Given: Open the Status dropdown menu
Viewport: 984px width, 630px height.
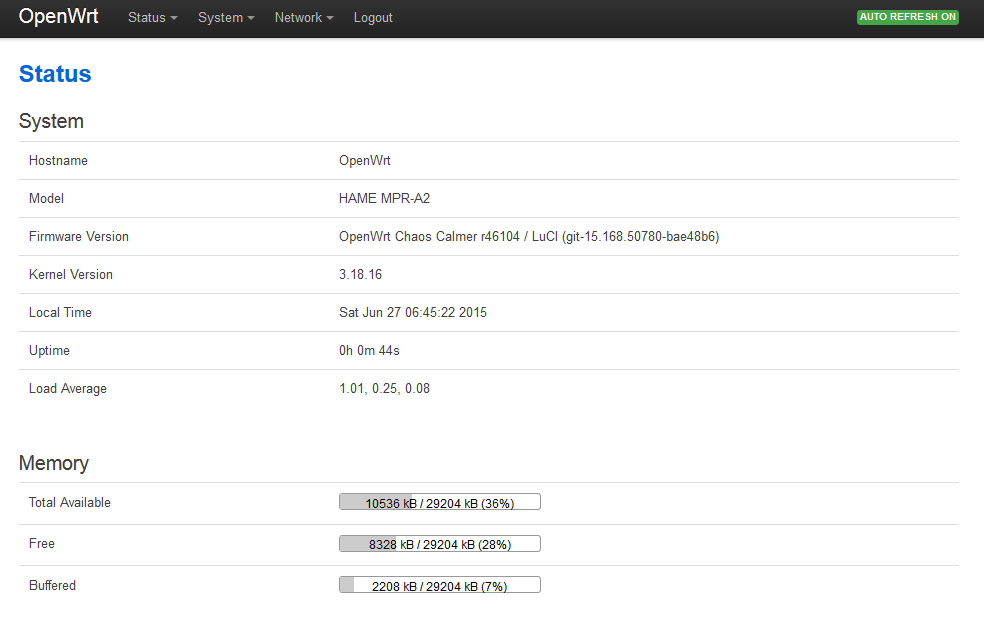Looking at the screenshot, I should point(152,18).
